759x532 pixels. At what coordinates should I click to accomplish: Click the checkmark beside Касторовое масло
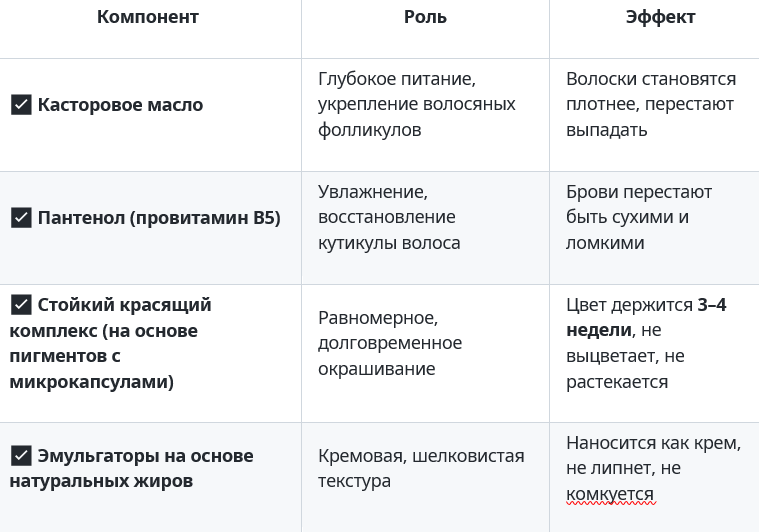tap(21, 105)
